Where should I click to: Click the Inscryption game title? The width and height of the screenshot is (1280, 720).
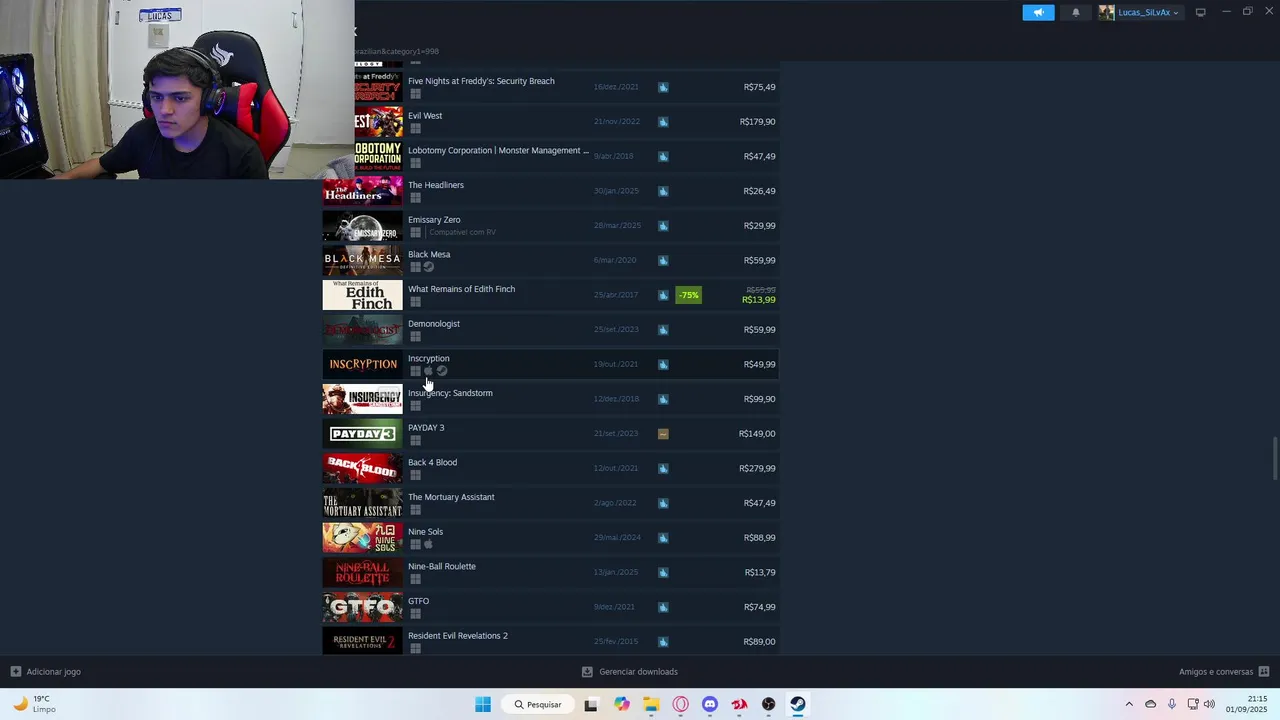coord(428,358)
